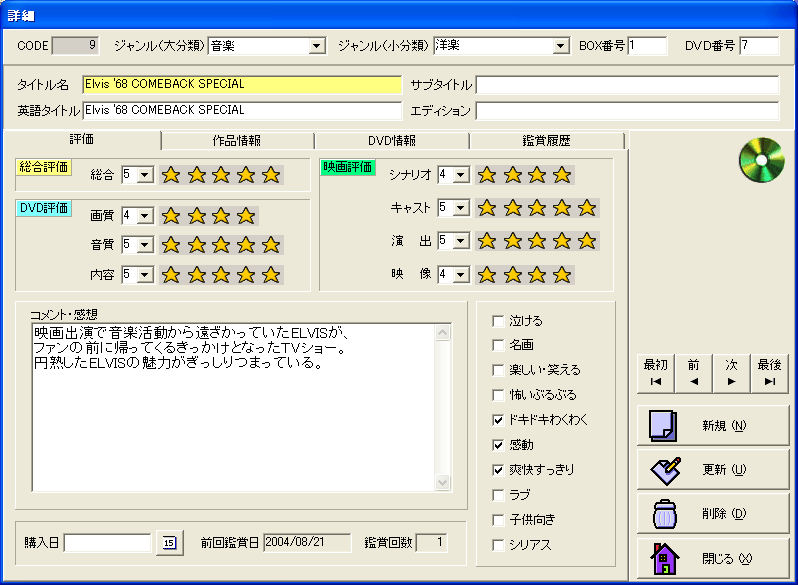This screenshot has width=798, height=585.
Task: Click the サブタイトル input field
Action: click(628, 85)
